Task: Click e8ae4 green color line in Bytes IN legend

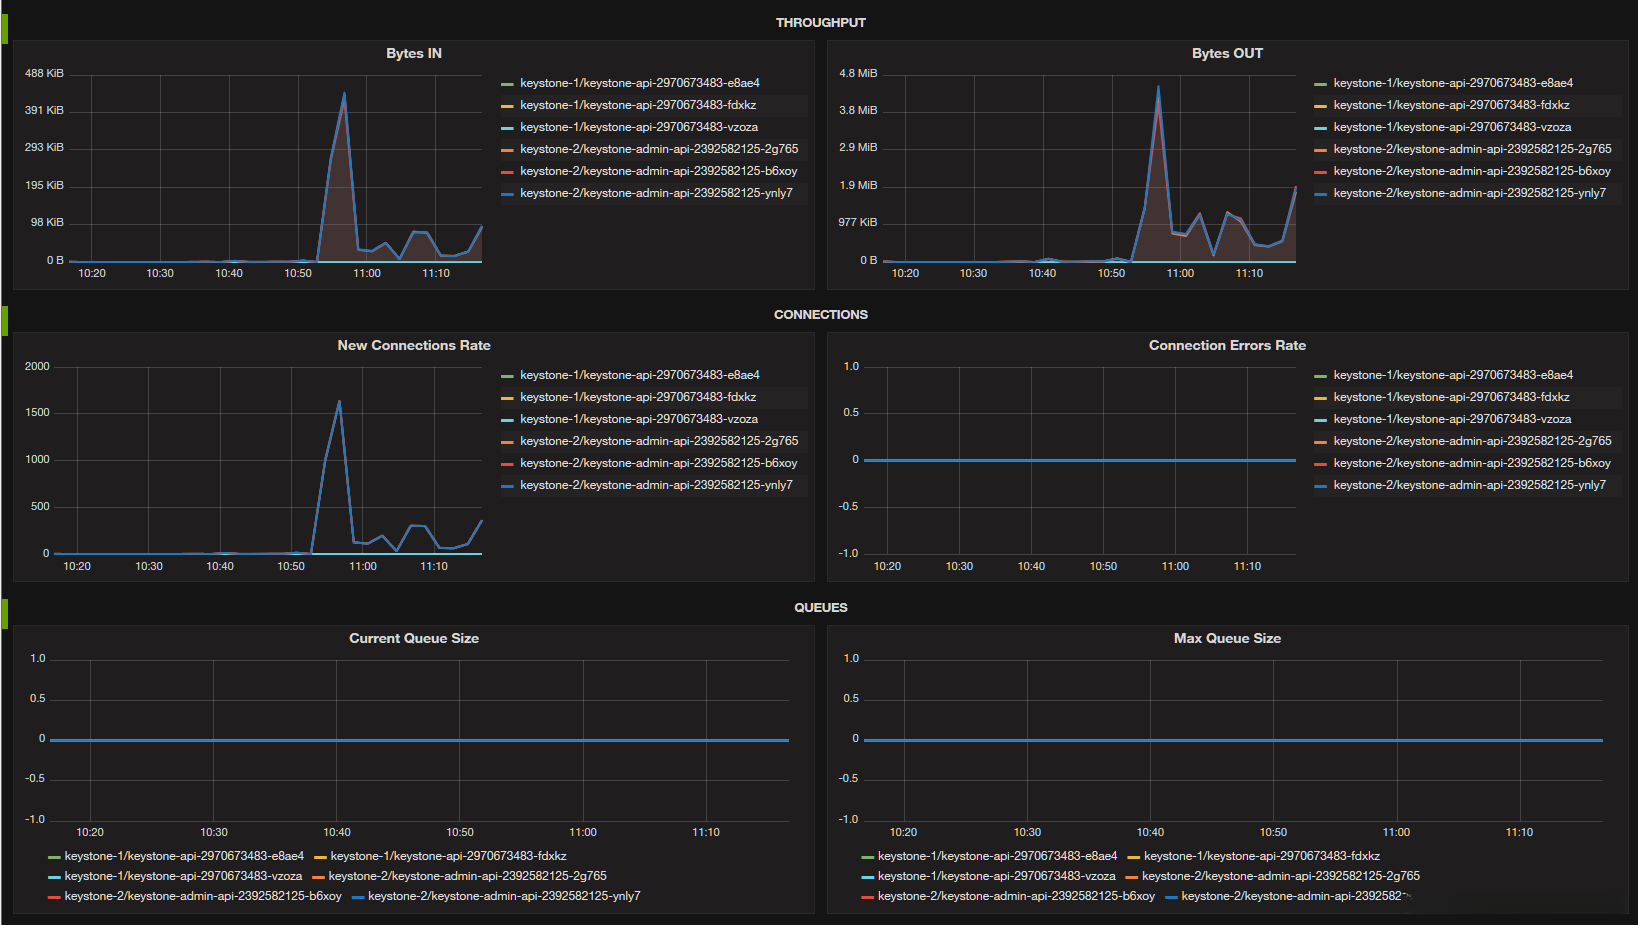Action: point(507,84)
